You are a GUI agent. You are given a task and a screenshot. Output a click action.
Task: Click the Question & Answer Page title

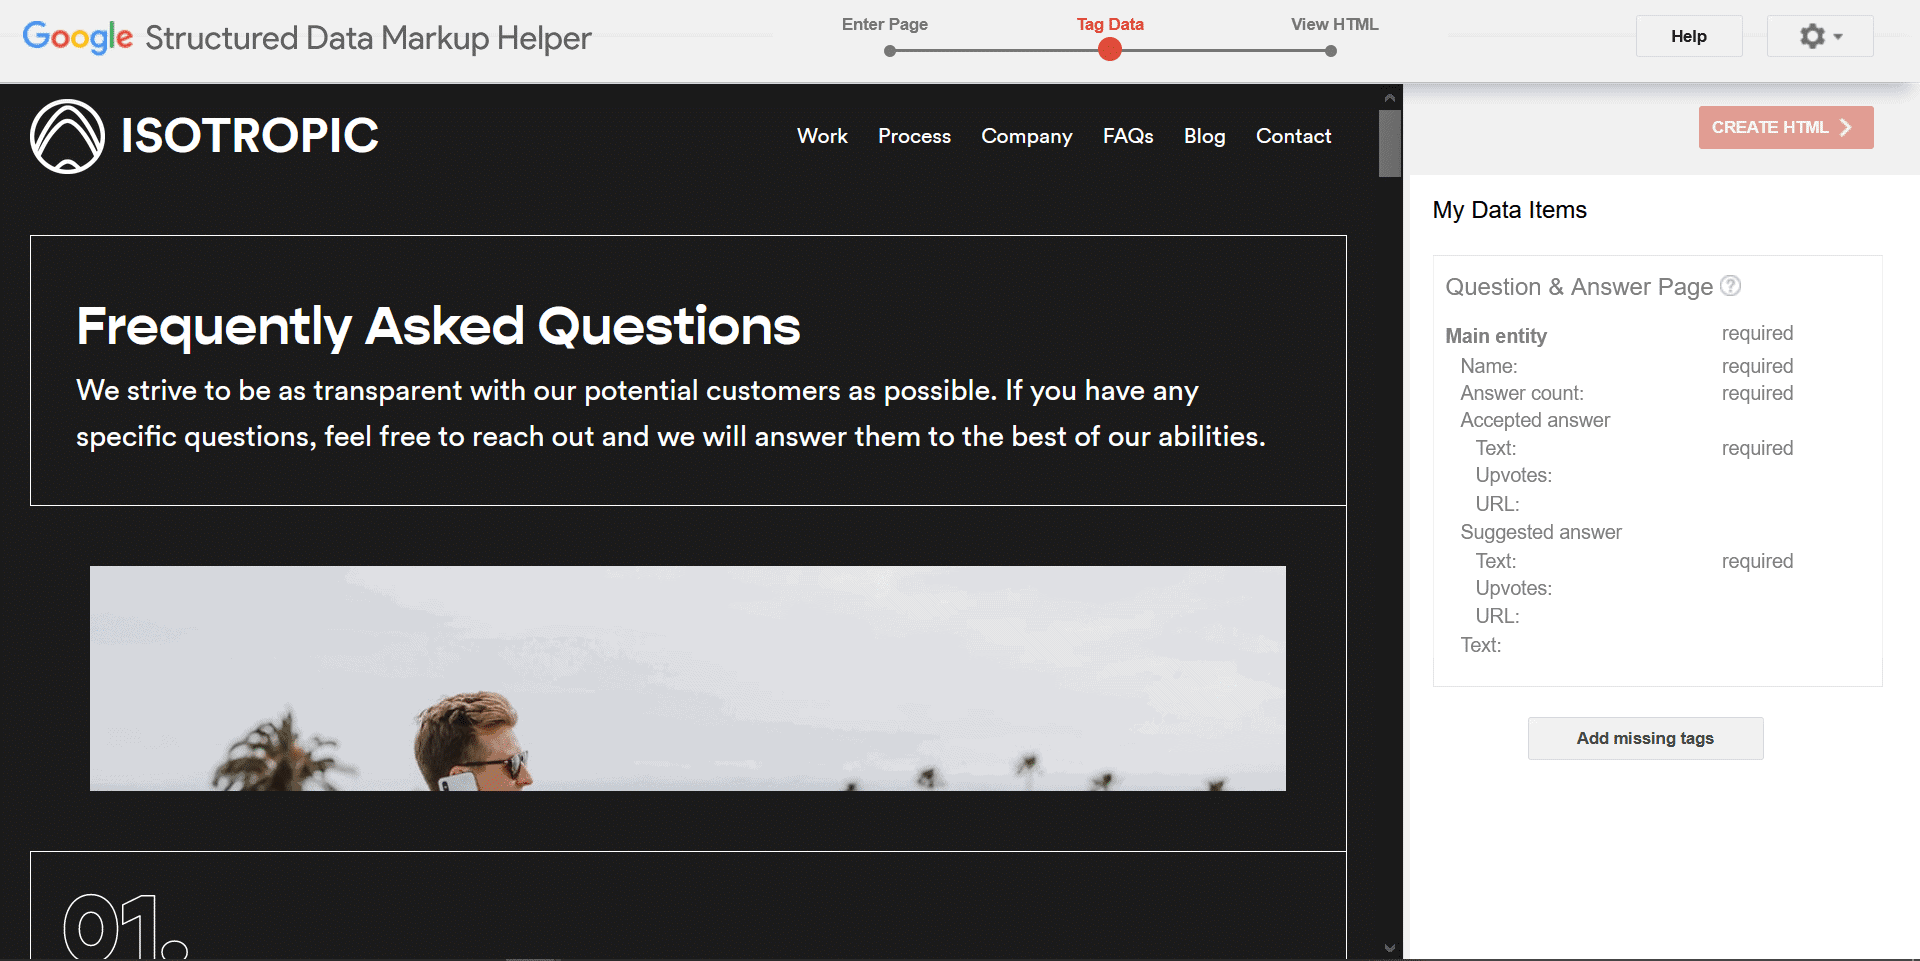point(1579,287)
